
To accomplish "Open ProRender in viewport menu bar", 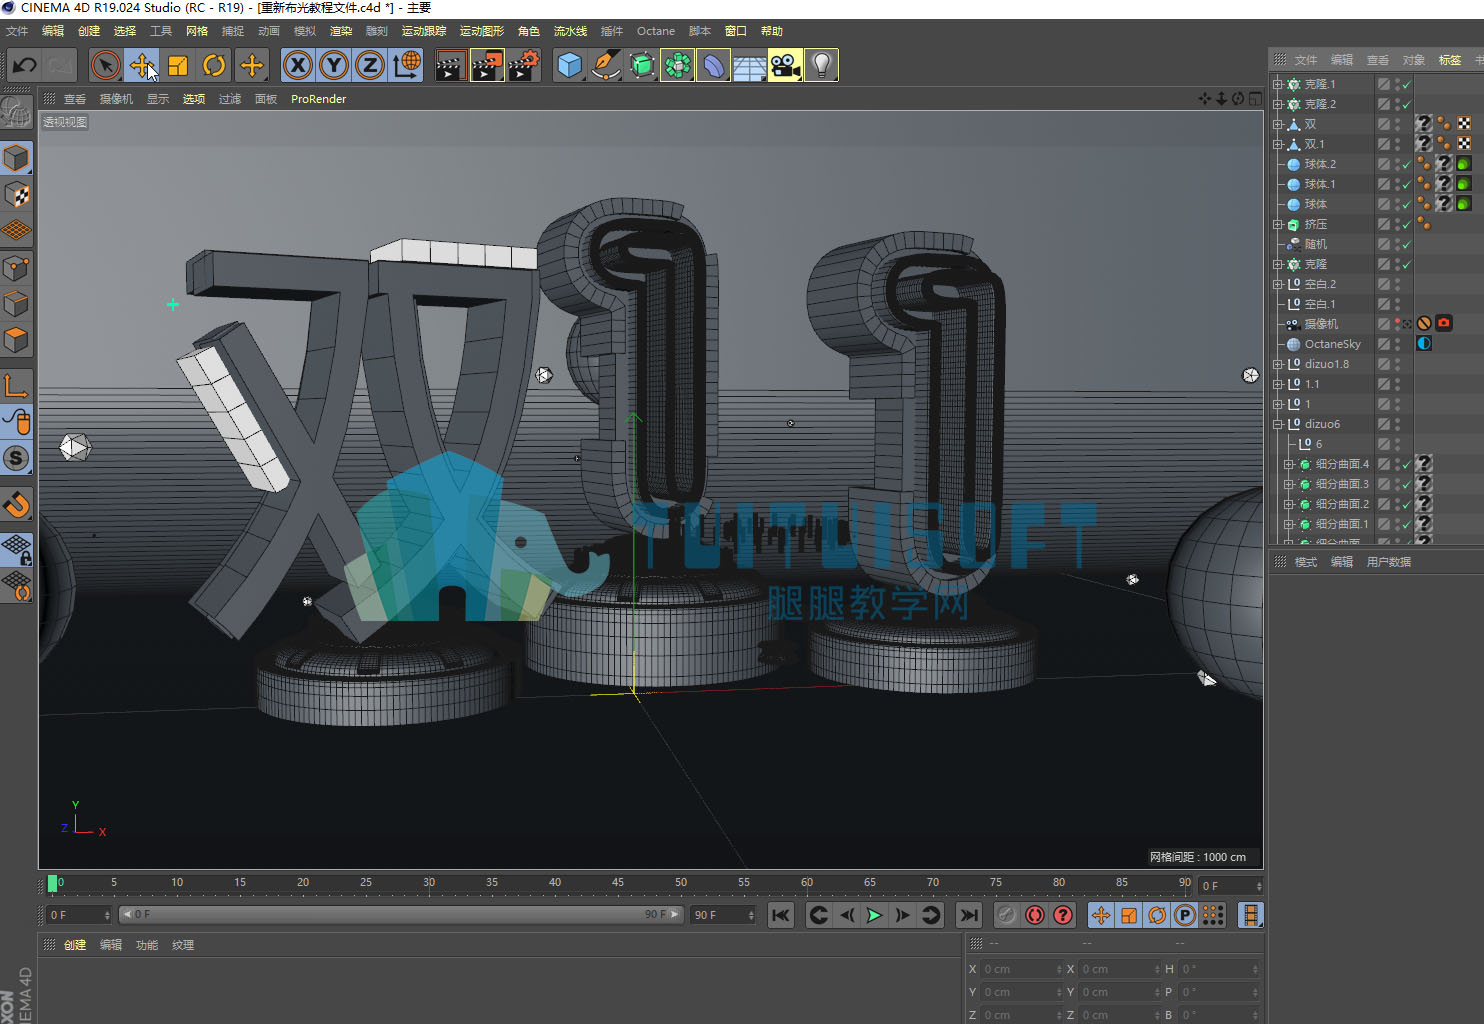I will (318, 99).
